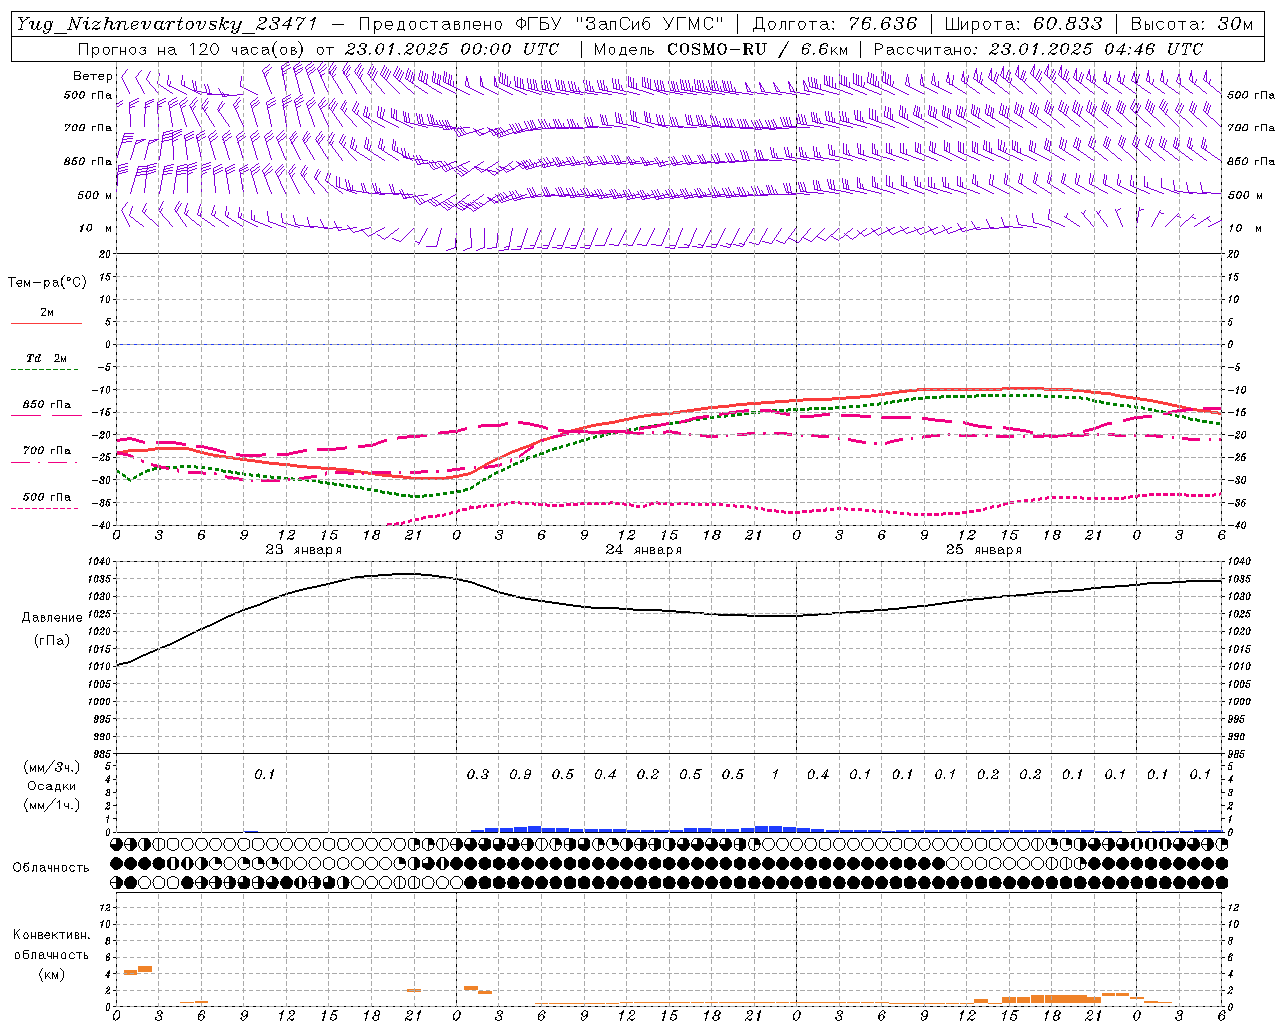
Task: Click the "Широта: 60.833" header field
Action: 1023,24
